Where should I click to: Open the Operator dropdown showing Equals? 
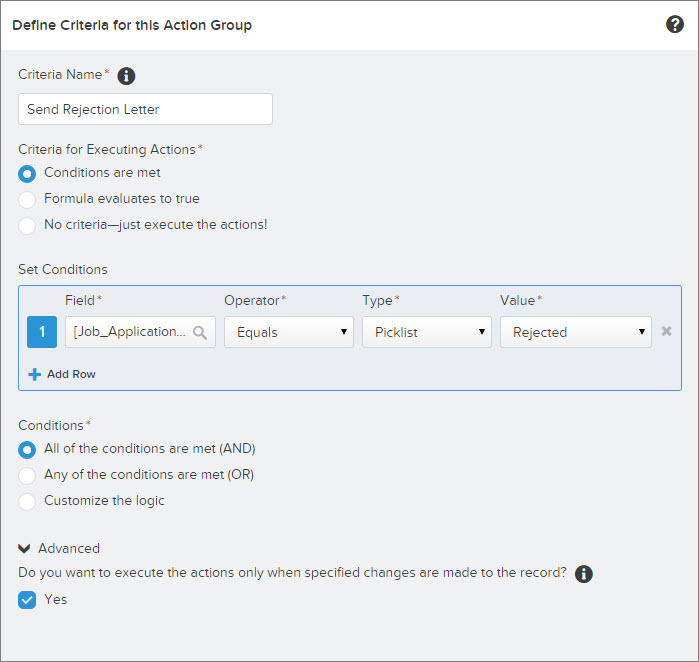(x=289, y=332)
